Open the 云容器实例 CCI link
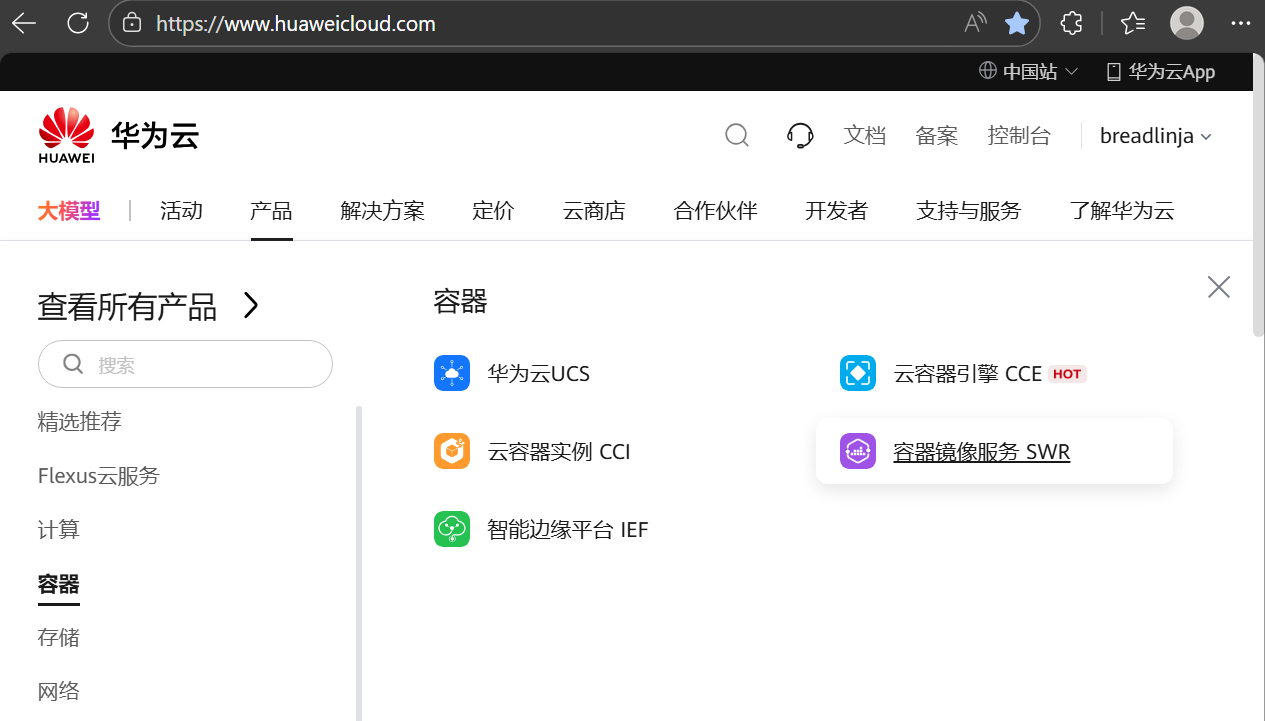This screenshot has height=721, width=1265. pos(559,452)
